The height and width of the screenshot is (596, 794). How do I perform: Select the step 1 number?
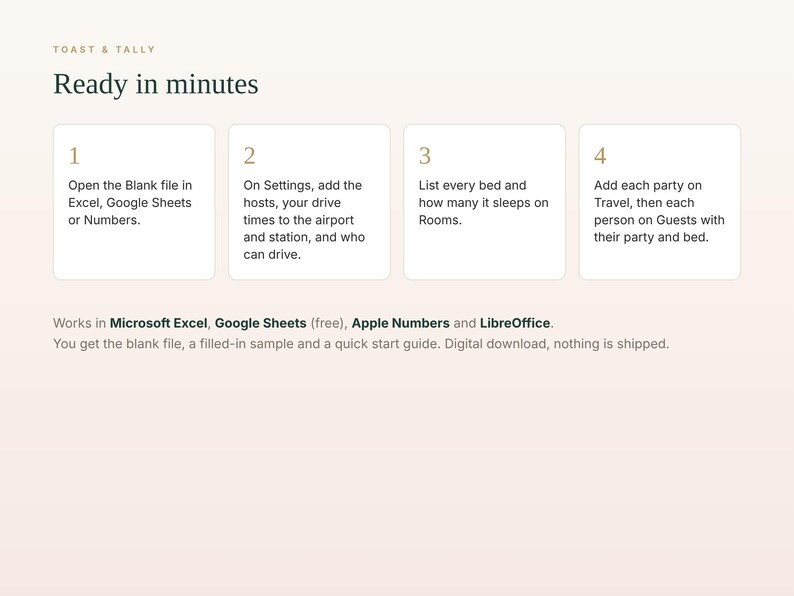click(x=74, y=156)
